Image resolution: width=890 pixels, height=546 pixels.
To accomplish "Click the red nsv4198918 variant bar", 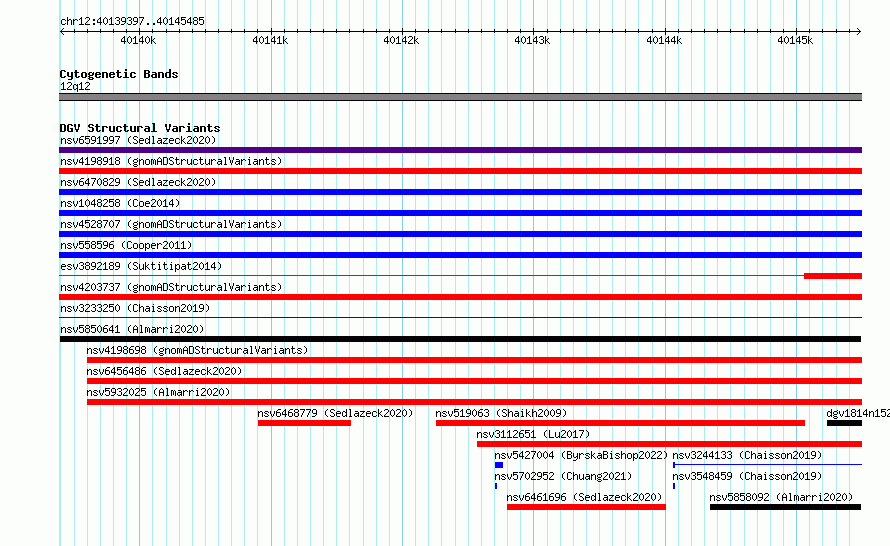I will pos(460,171).
